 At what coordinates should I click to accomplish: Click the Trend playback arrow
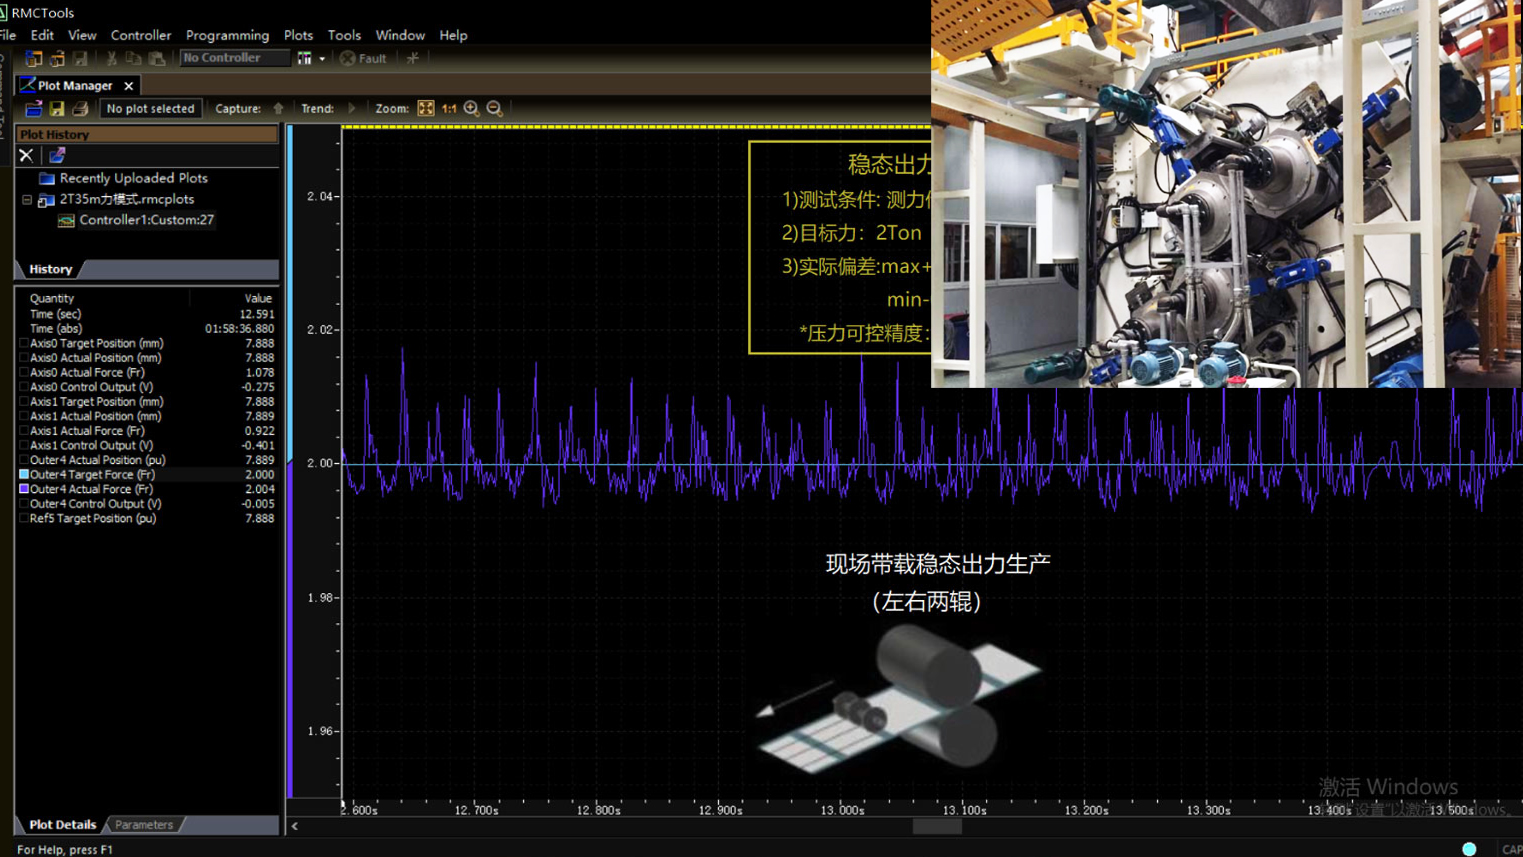click(352, 107)
